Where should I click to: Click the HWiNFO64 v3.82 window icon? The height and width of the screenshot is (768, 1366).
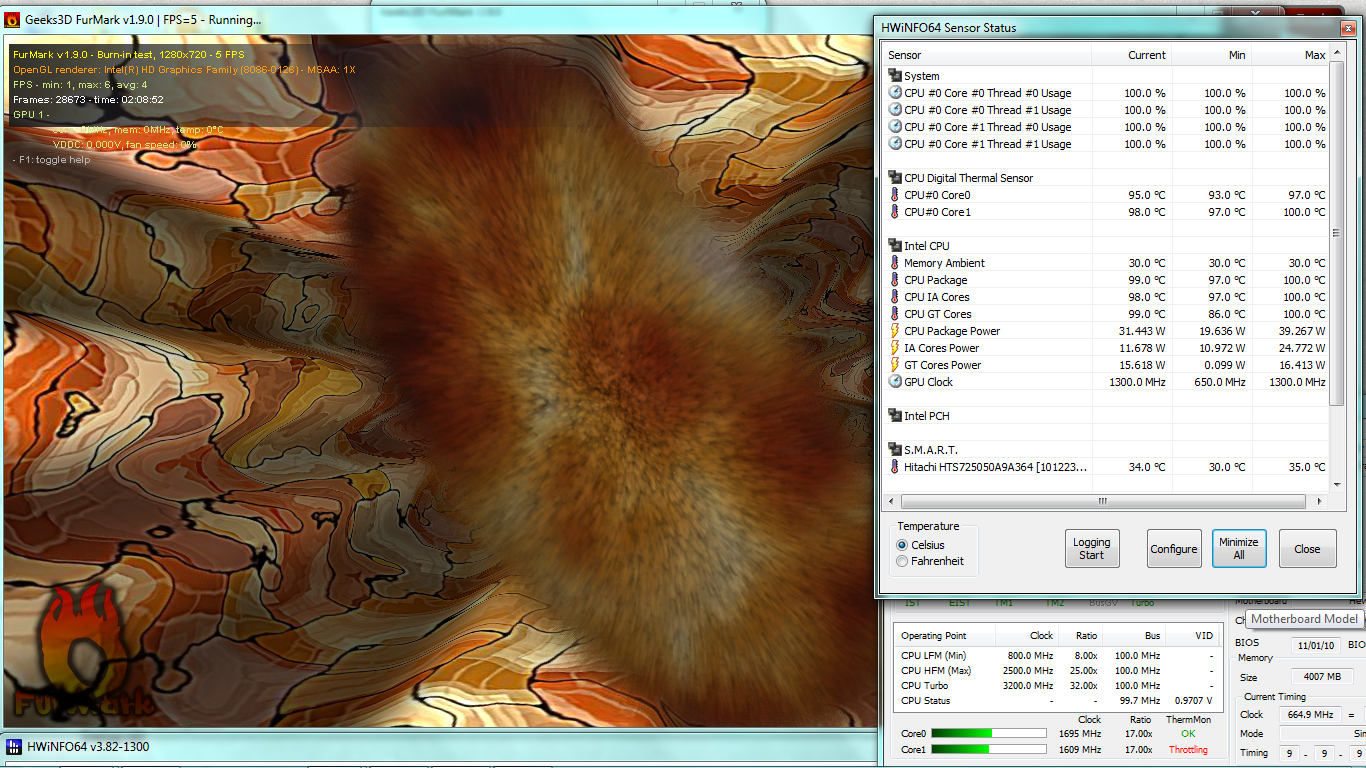[14, 746]
